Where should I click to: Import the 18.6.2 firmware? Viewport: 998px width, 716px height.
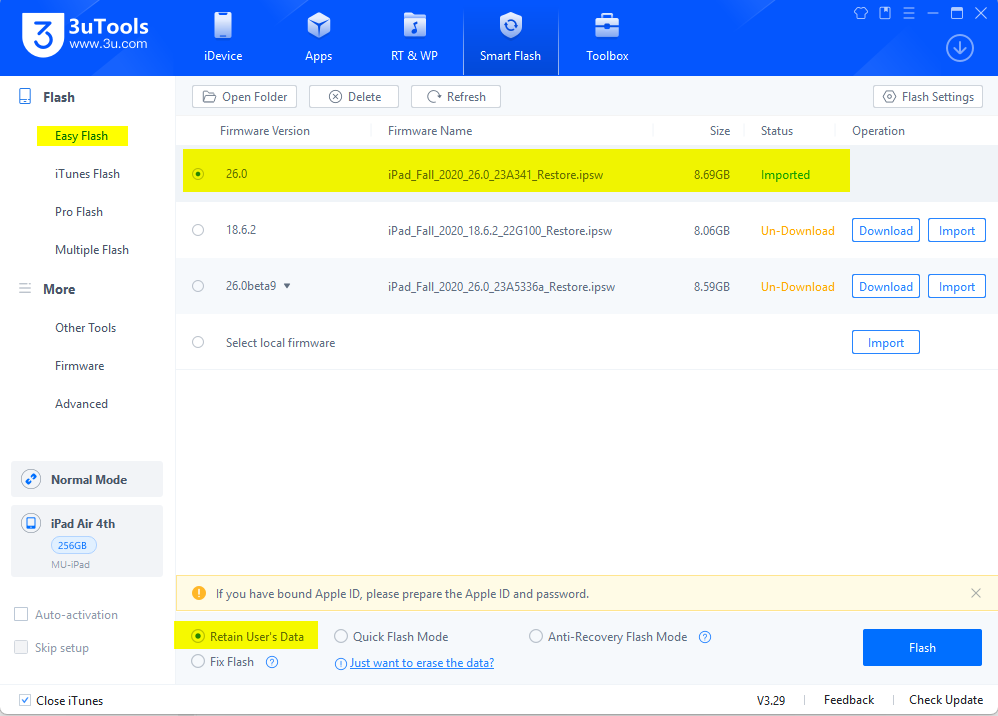point(957,230)
